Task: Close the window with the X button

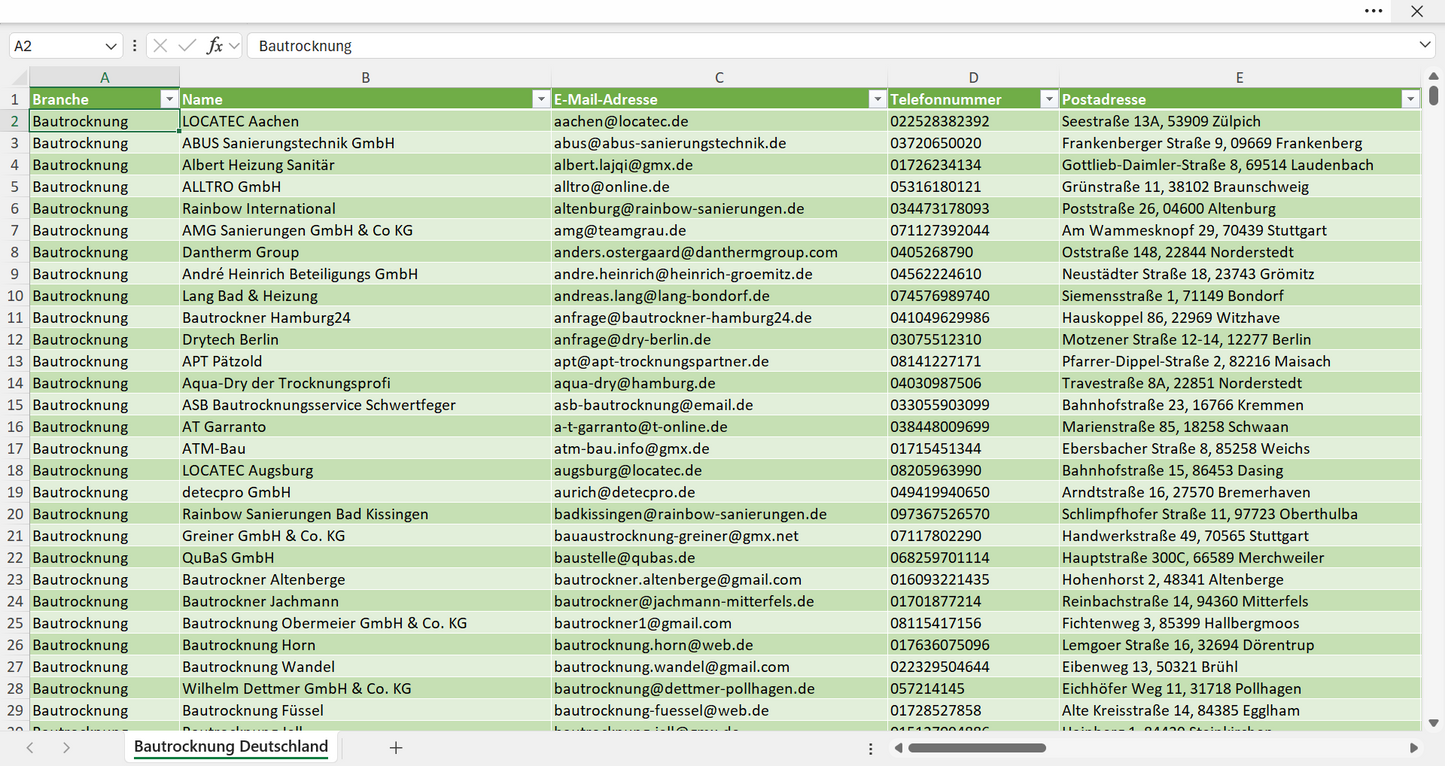Action: point(1417,11)
